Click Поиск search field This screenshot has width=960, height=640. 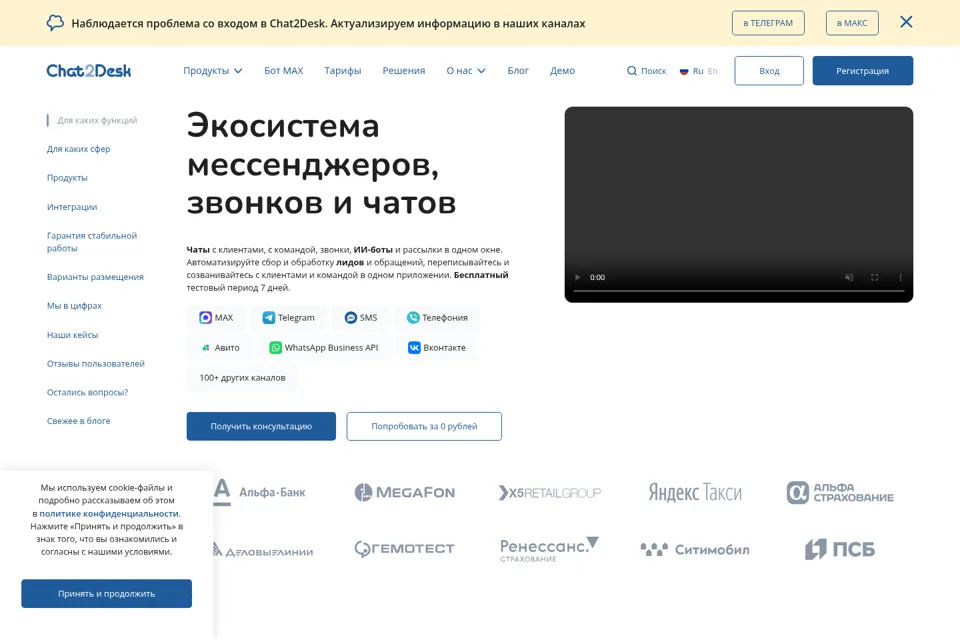pyautogui.click(x=647, y=71)
